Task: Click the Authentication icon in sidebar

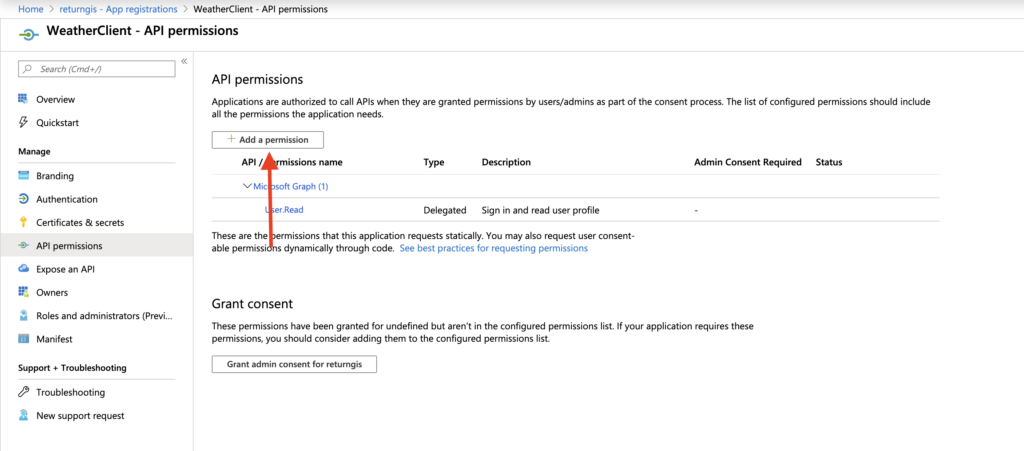Action: pos(24,199)
